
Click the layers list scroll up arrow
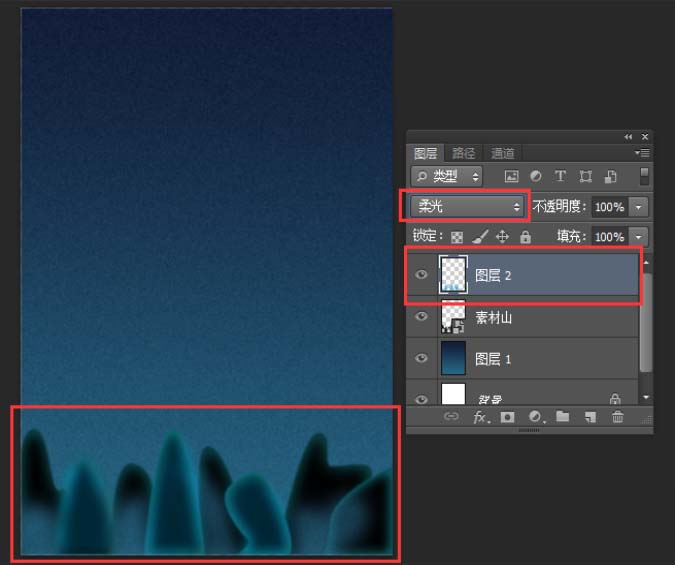coord(646,262)
